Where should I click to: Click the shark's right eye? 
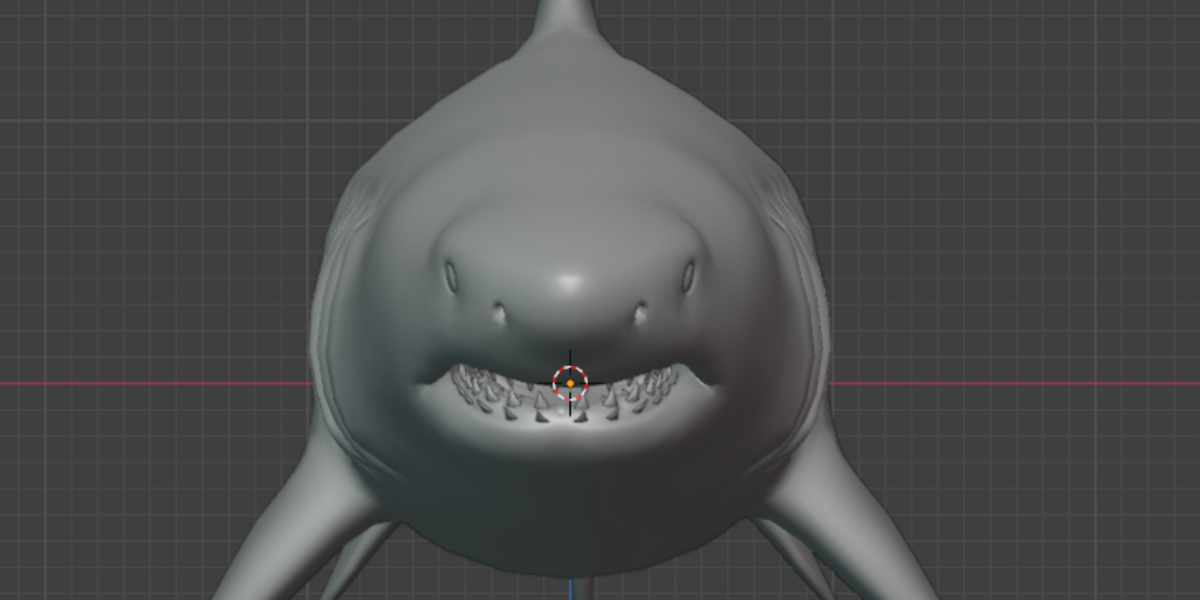(688, 275)
